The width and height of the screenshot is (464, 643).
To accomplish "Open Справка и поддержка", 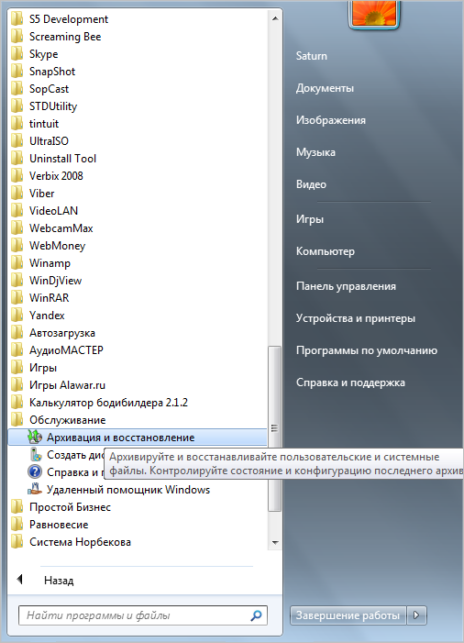I will [x=350, y=382].
